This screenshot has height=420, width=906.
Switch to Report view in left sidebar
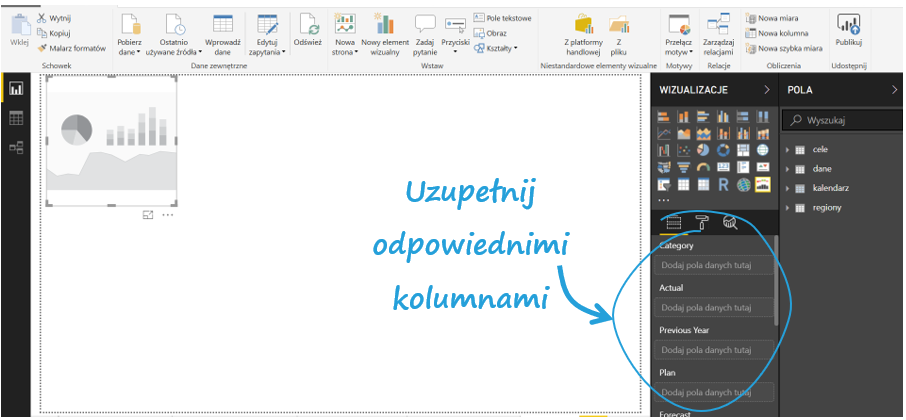pos(16,89)
